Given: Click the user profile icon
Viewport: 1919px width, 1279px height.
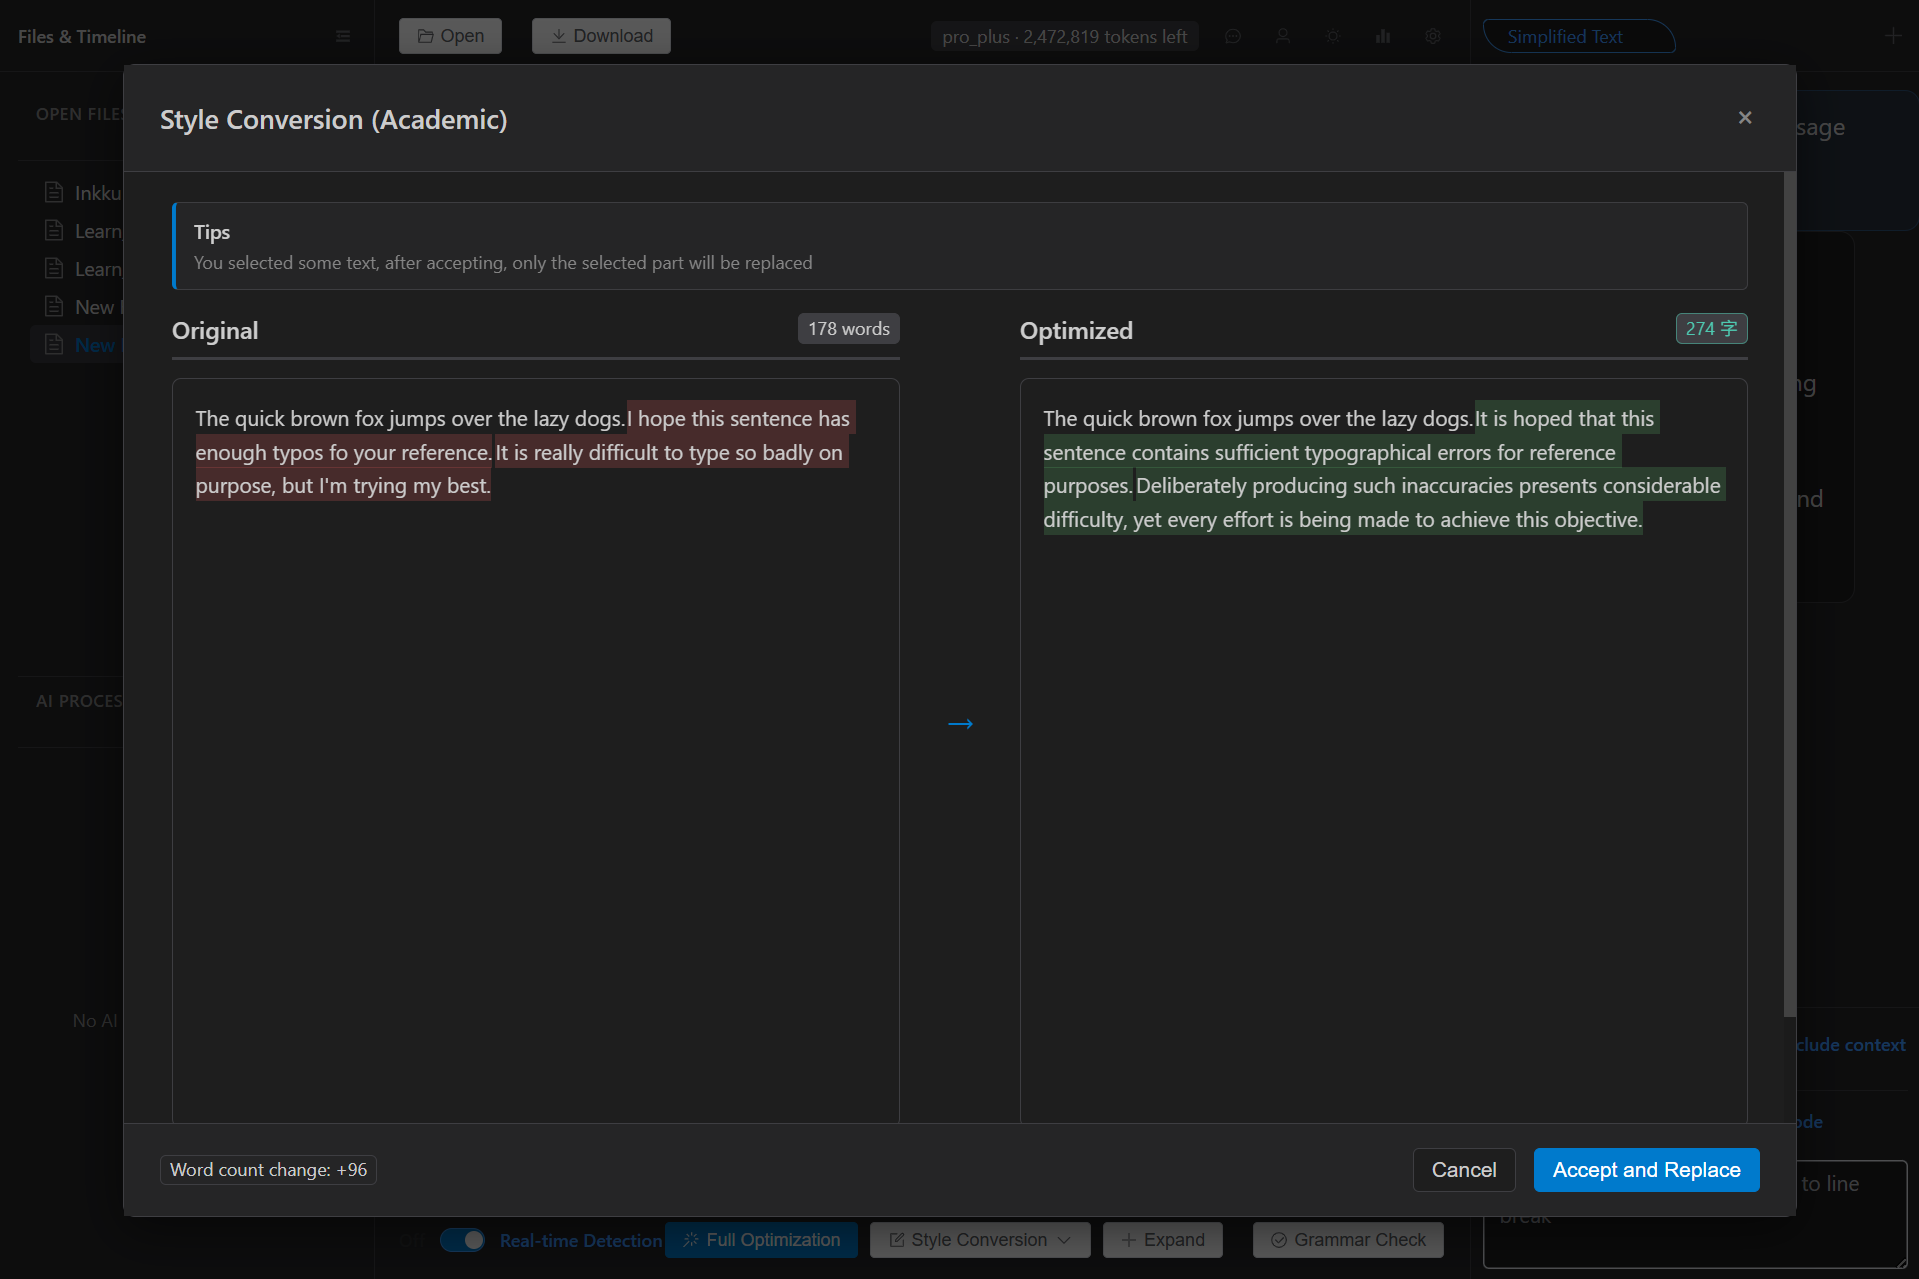Looking at the screenshot, I should 1283,36.
